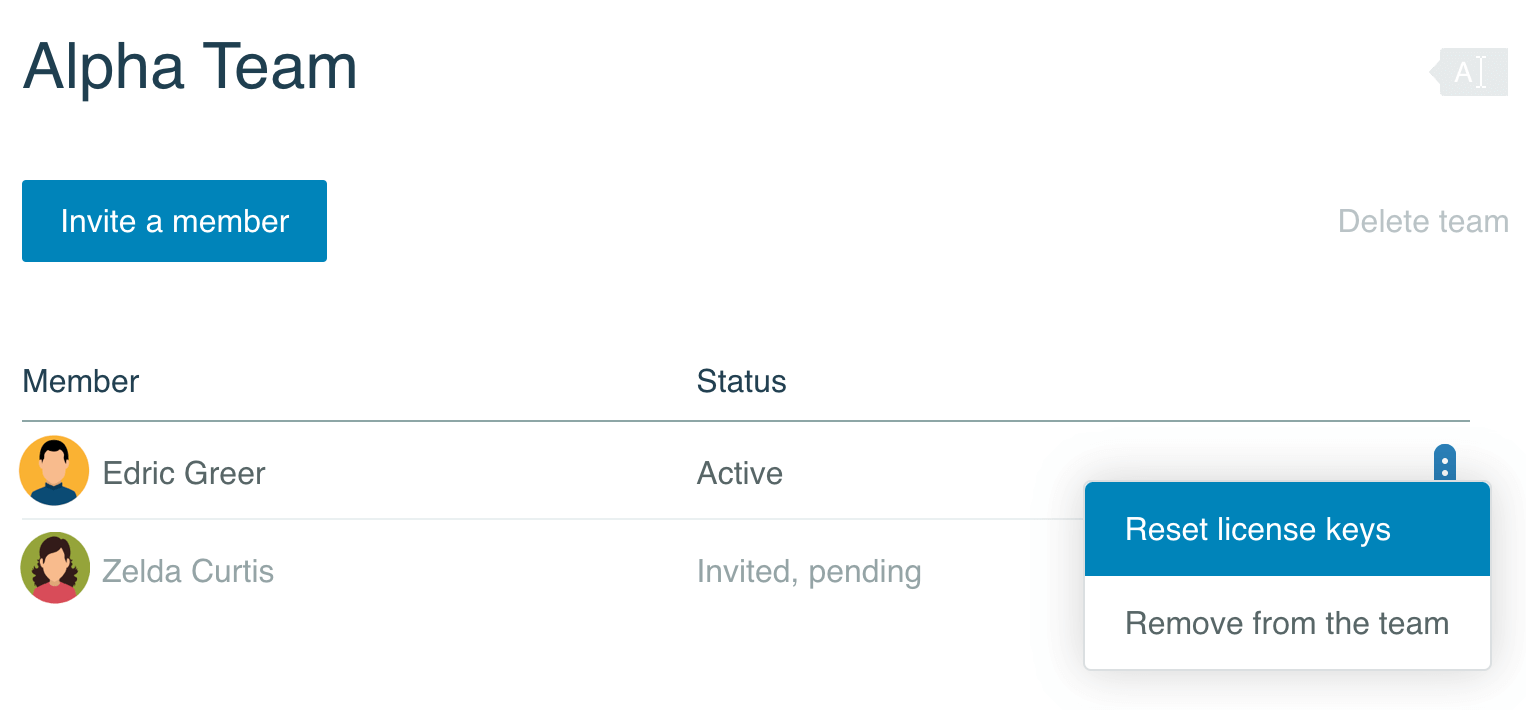Click the letter A in the rename tag
1534x710 pixels.
(x=1463, y=73)
